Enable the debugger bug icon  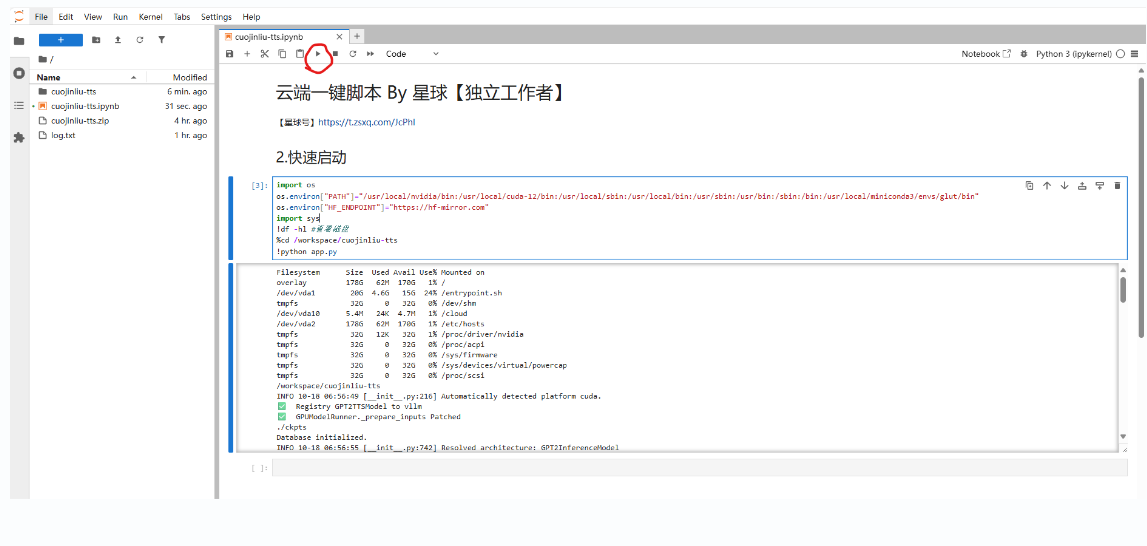1023,54
